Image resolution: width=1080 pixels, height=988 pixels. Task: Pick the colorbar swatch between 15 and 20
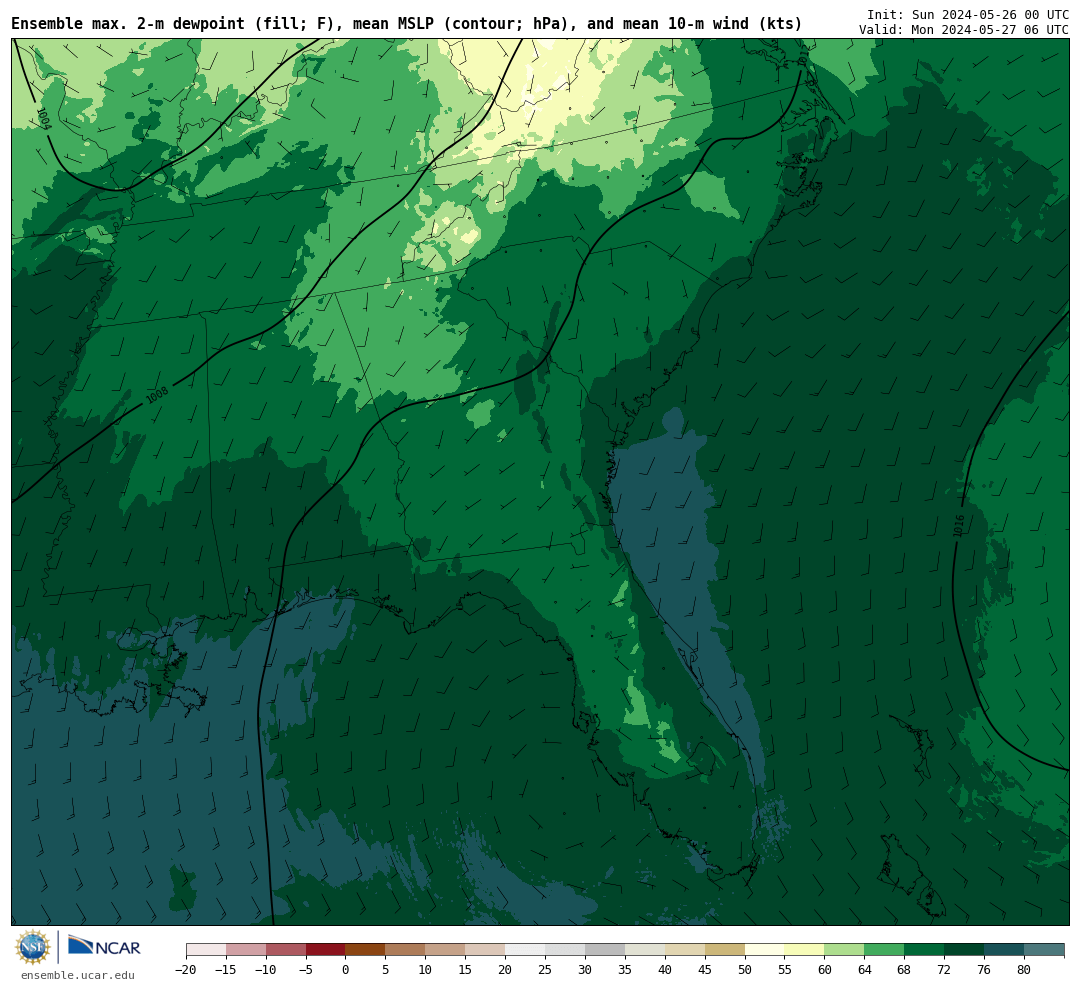click(x=486, y=950)
